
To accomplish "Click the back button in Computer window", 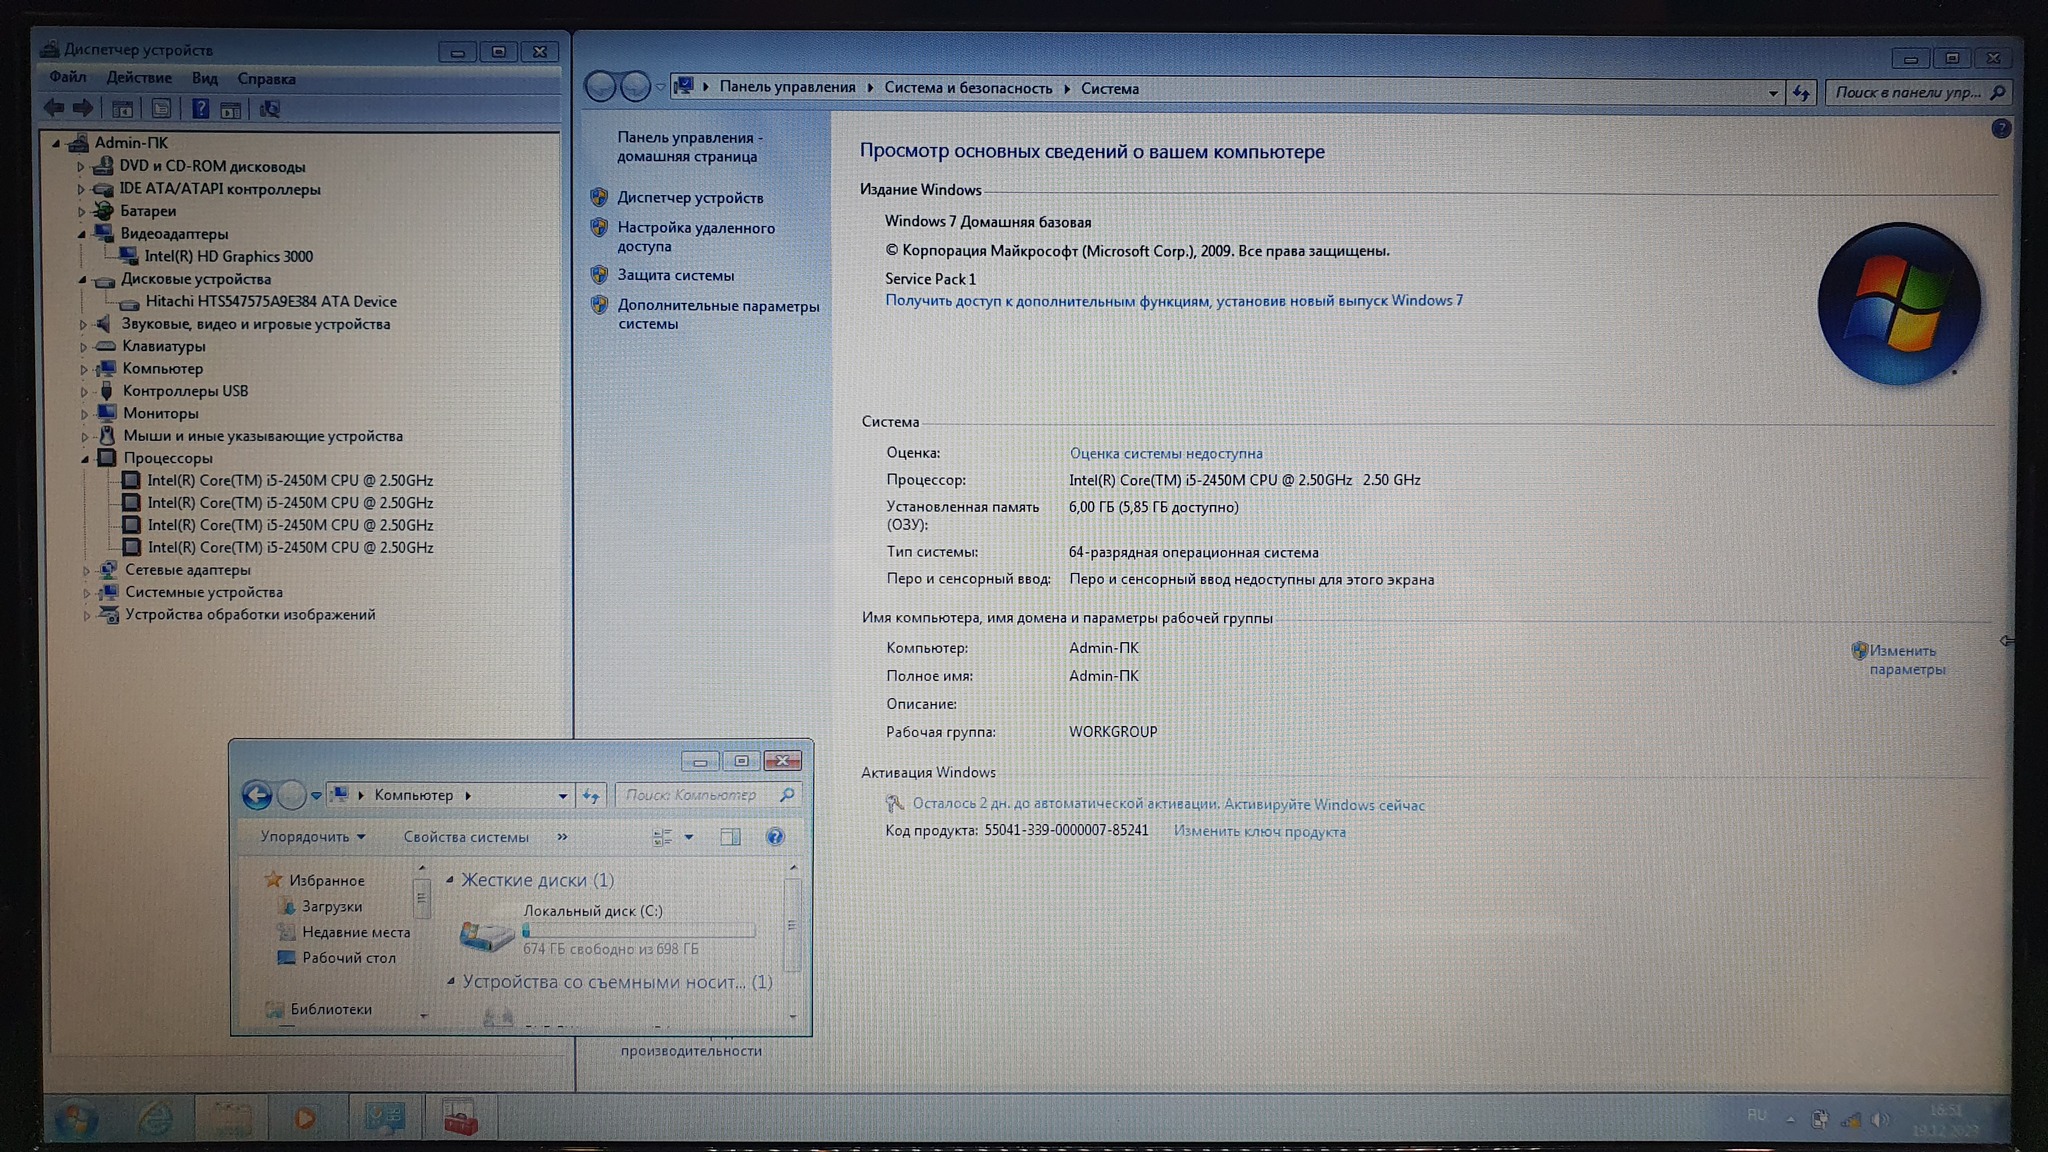I will click(257, 795).
